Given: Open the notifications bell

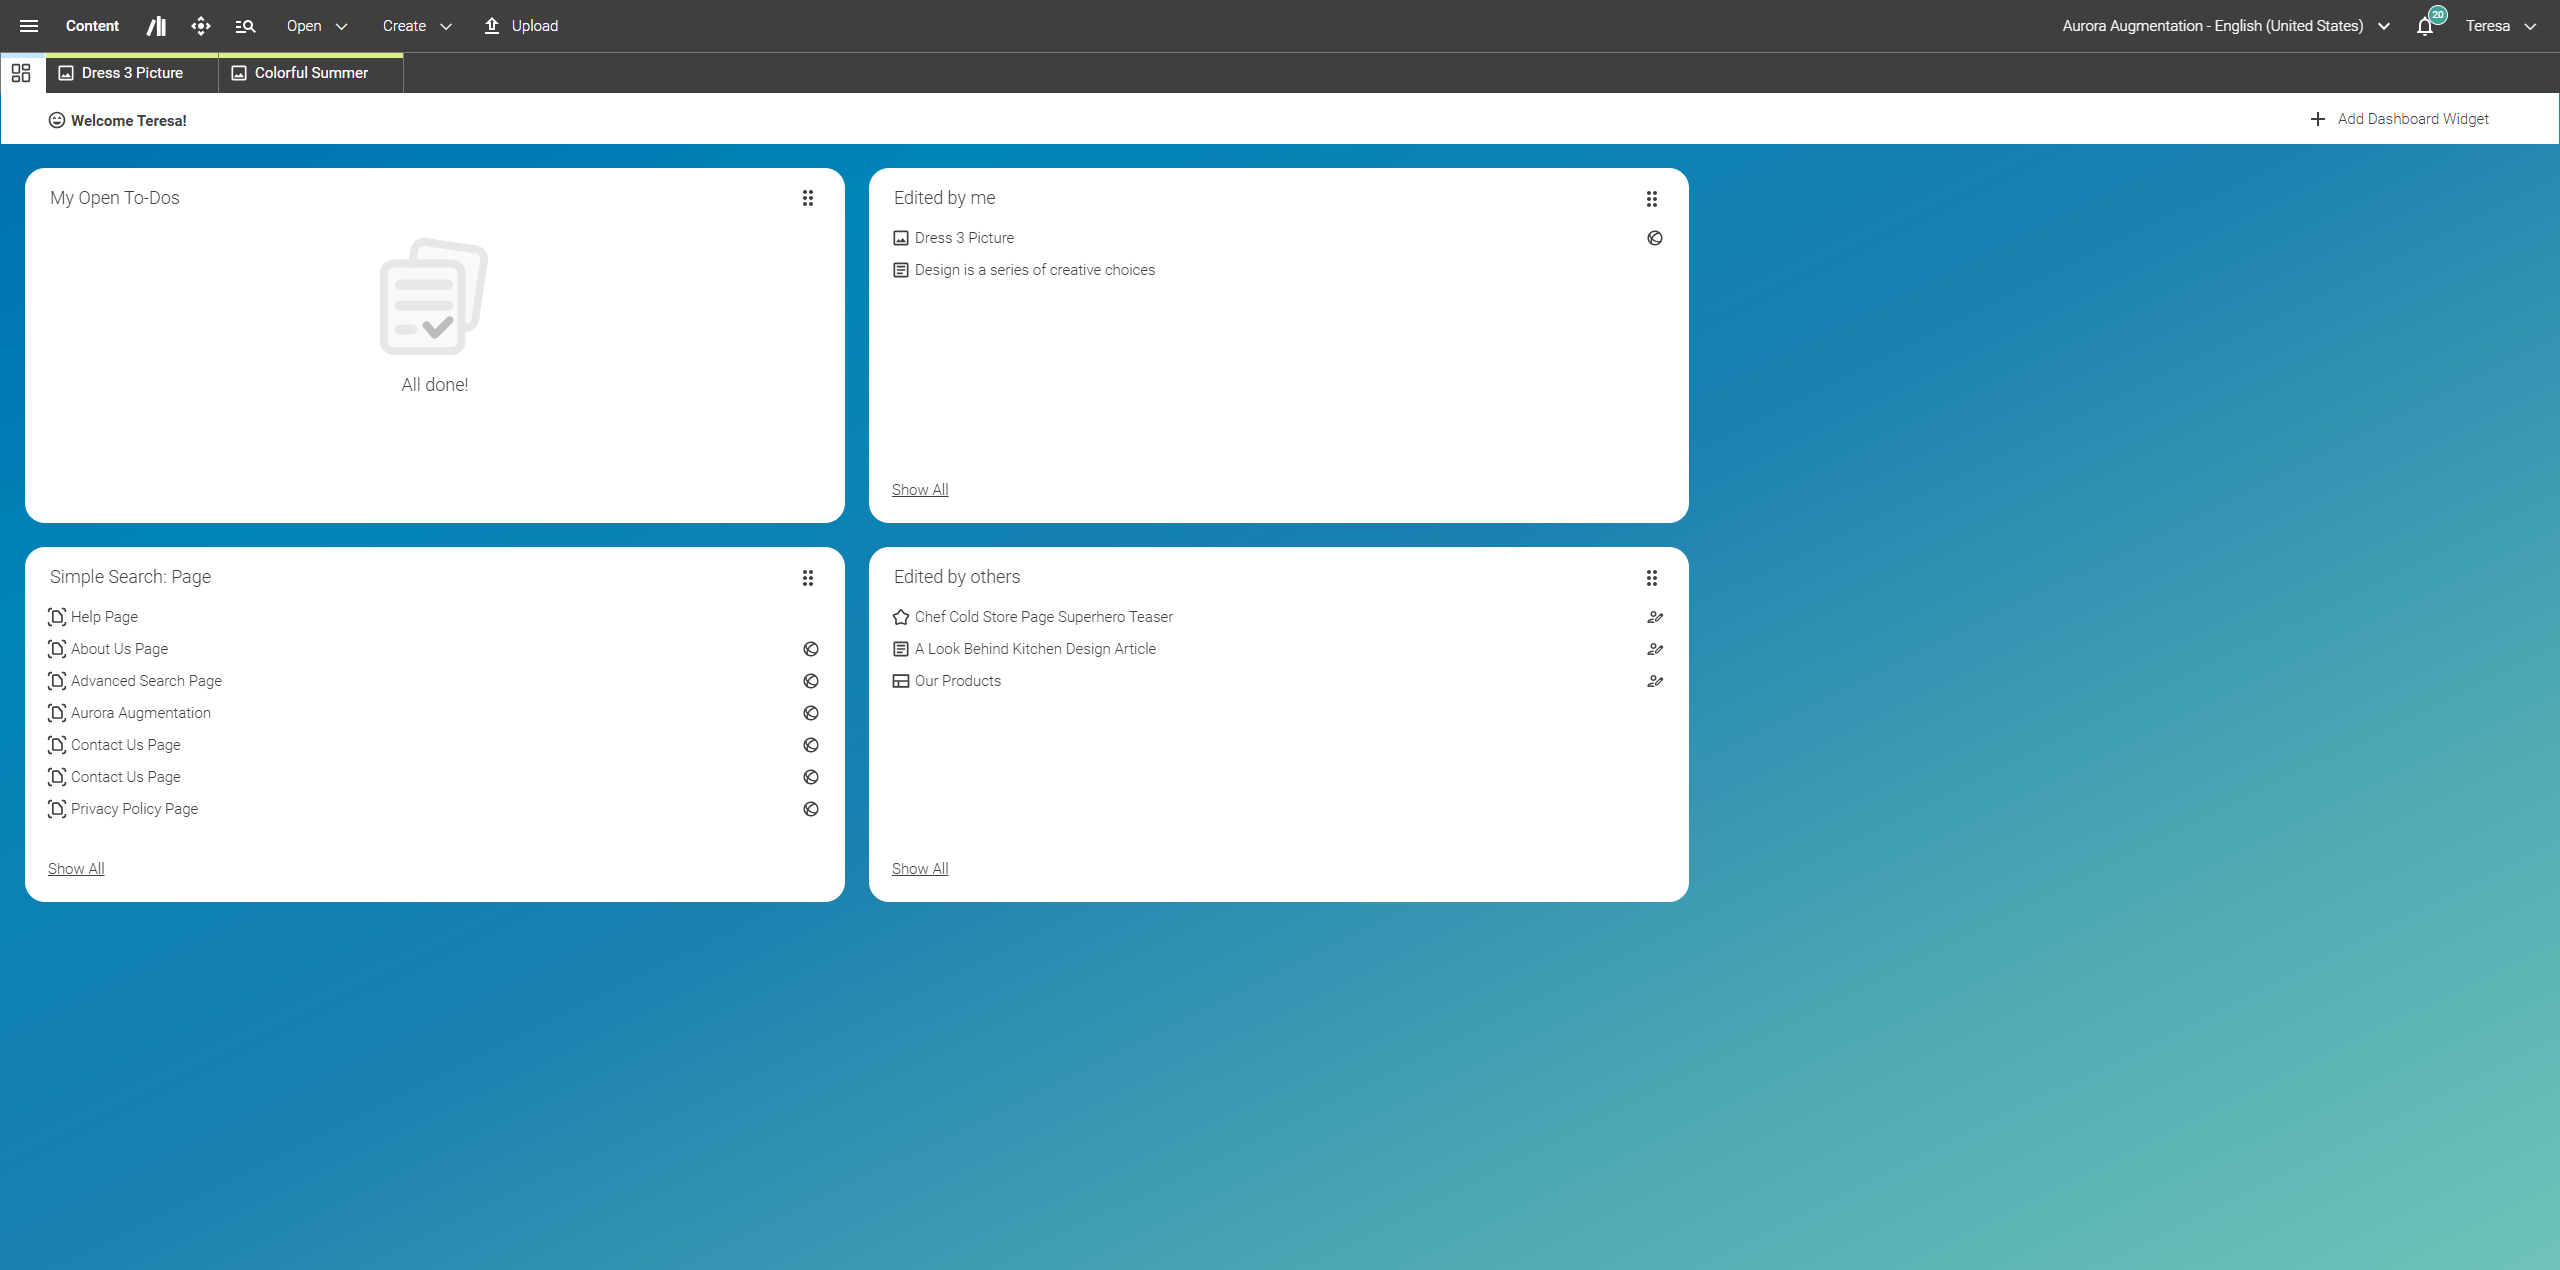Looking at the screenshot, I should click(x=2425, y=26).
